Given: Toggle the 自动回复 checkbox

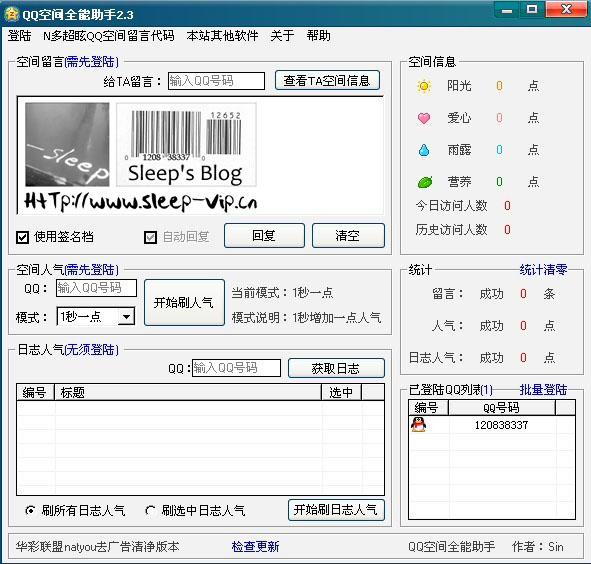Looking at the screenshot, I should [150, 238].
